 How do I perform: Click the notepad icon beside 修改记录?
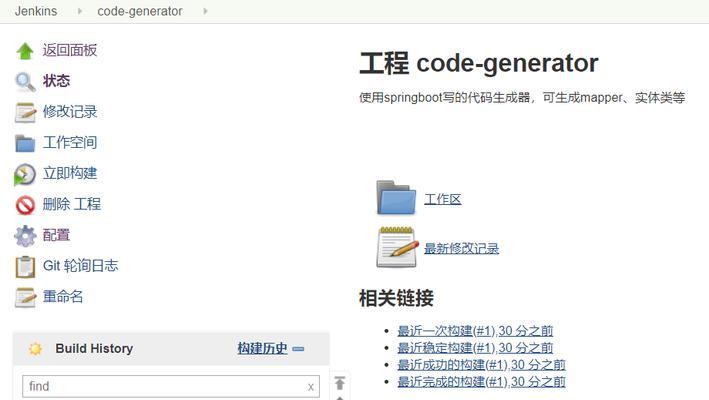[x=25, y=113]
